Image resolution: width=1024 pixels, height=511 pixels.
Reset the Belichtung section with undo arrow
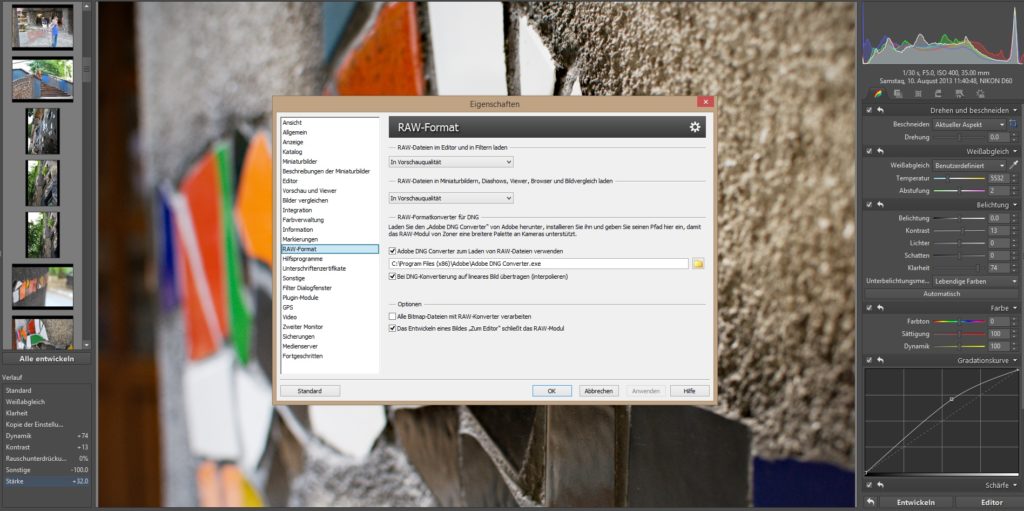pyautogui.click(x=880, y=205)
